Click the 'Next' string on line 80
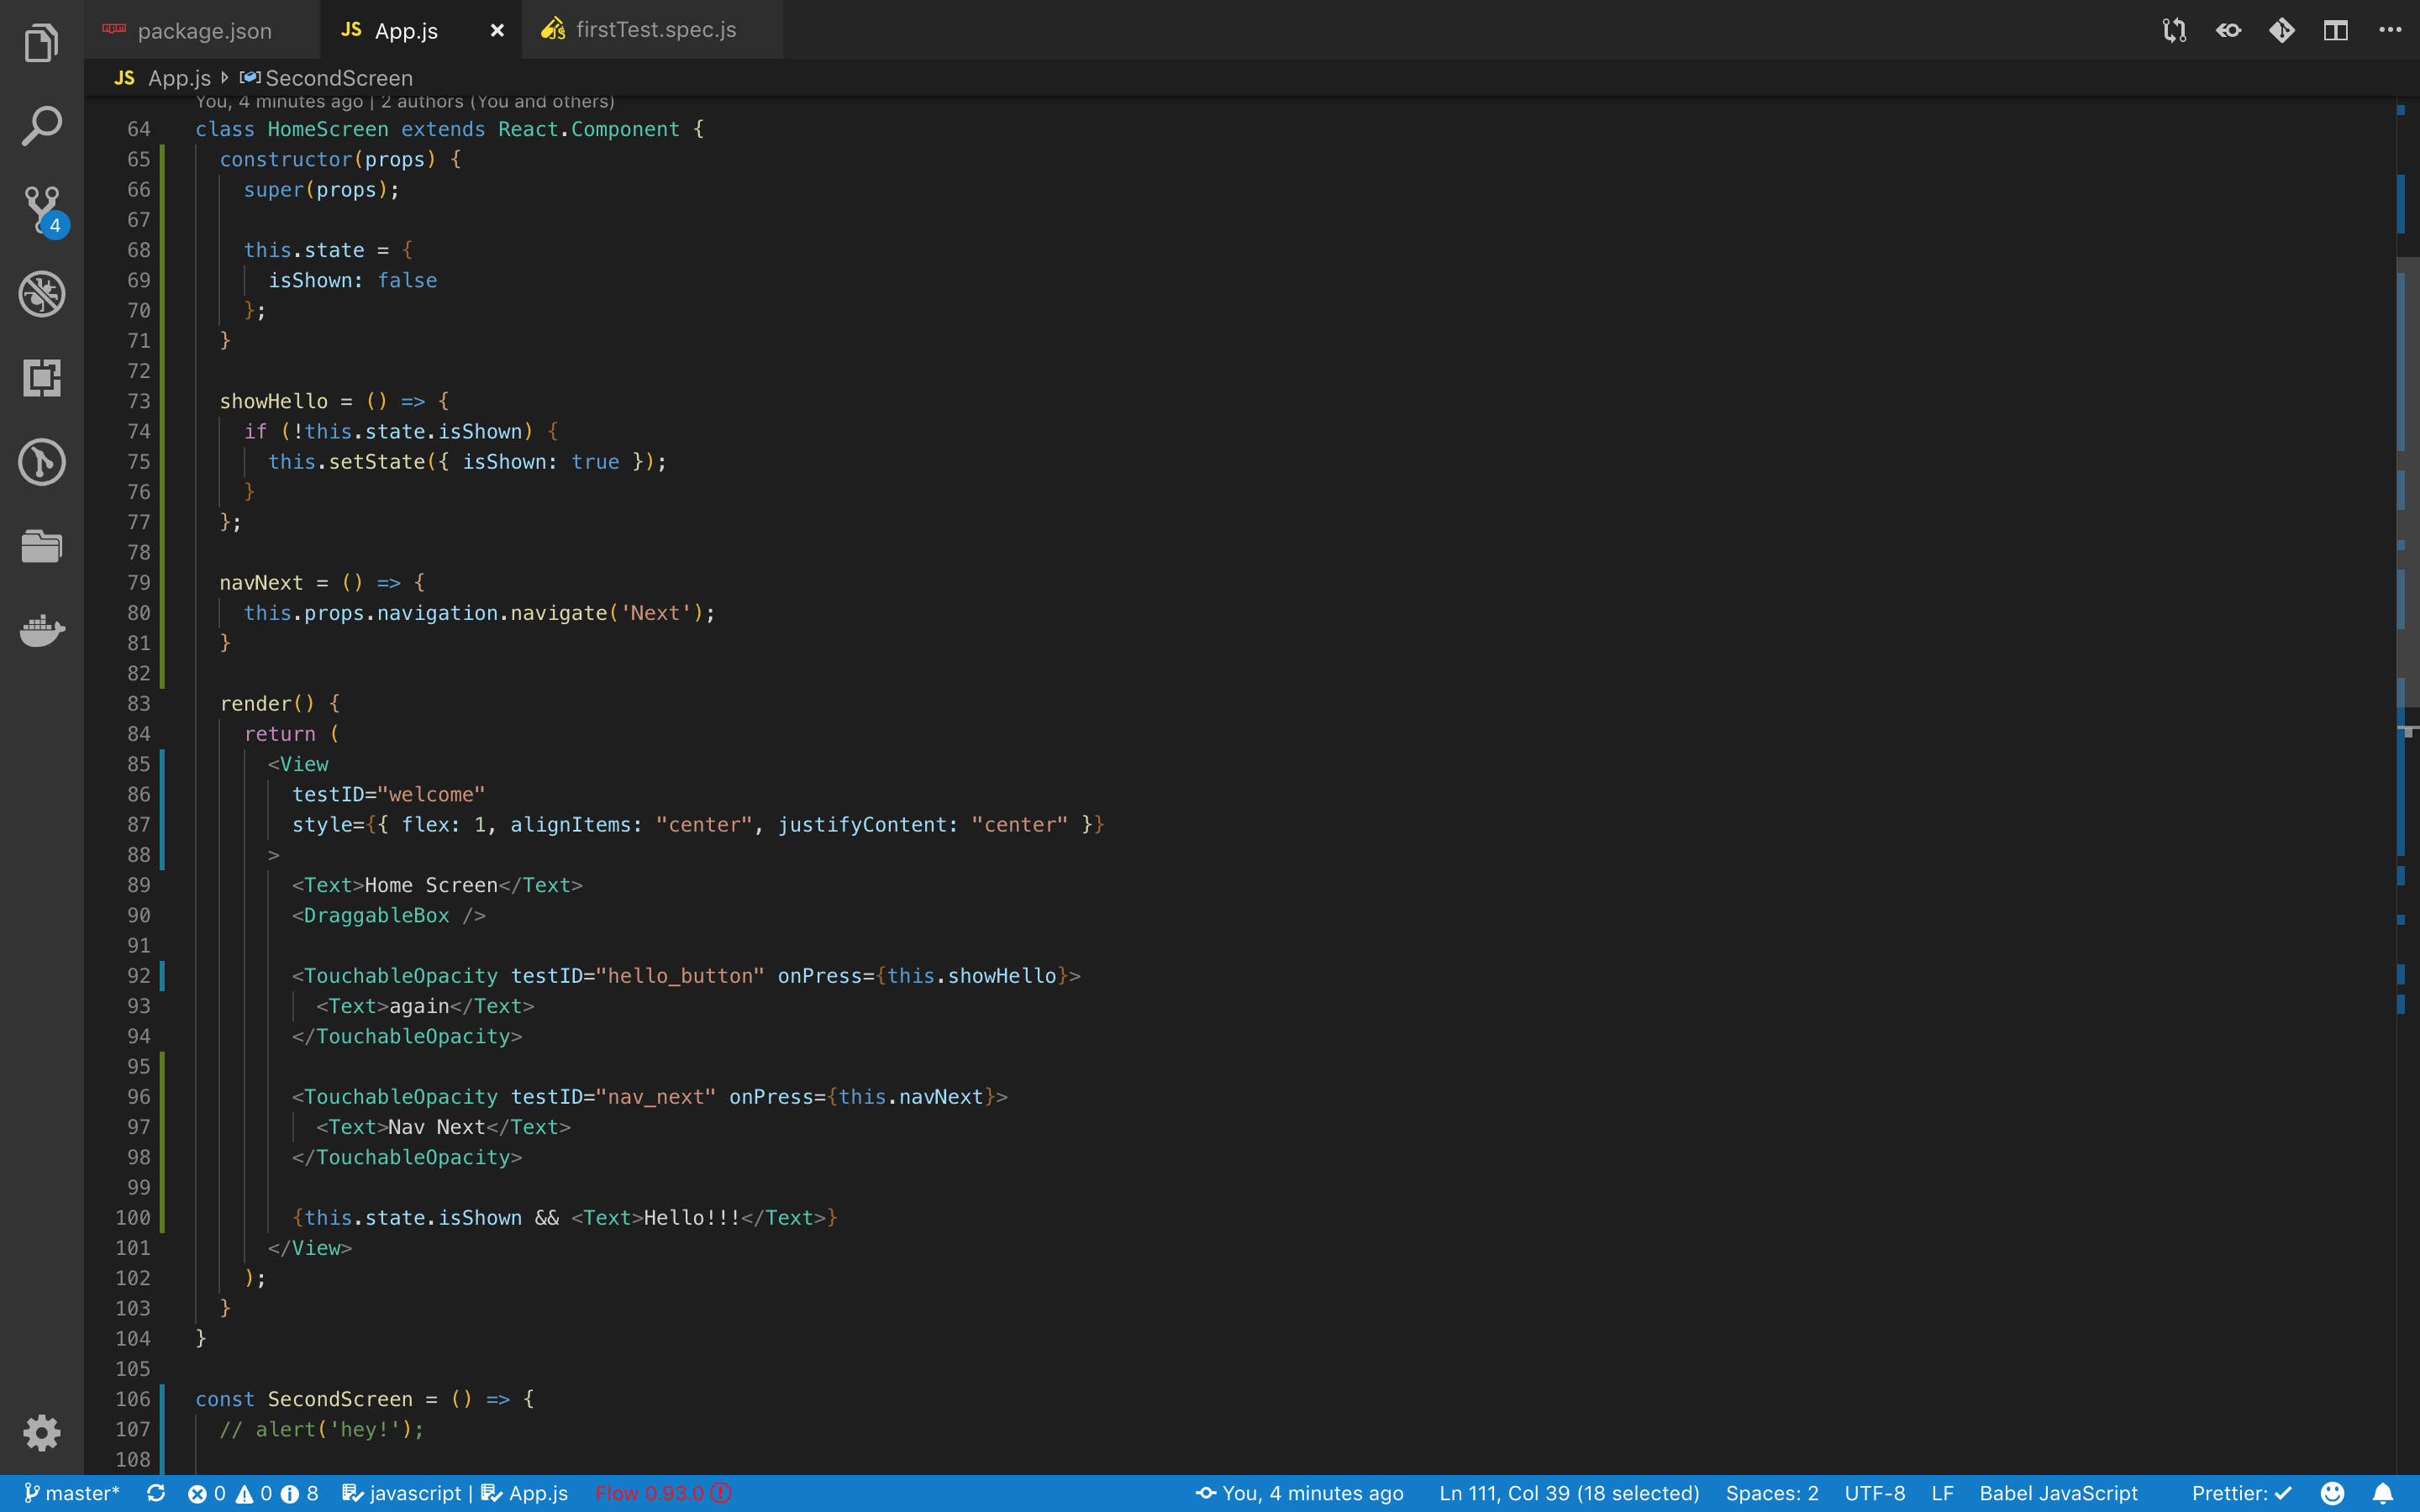 (655, 613)
